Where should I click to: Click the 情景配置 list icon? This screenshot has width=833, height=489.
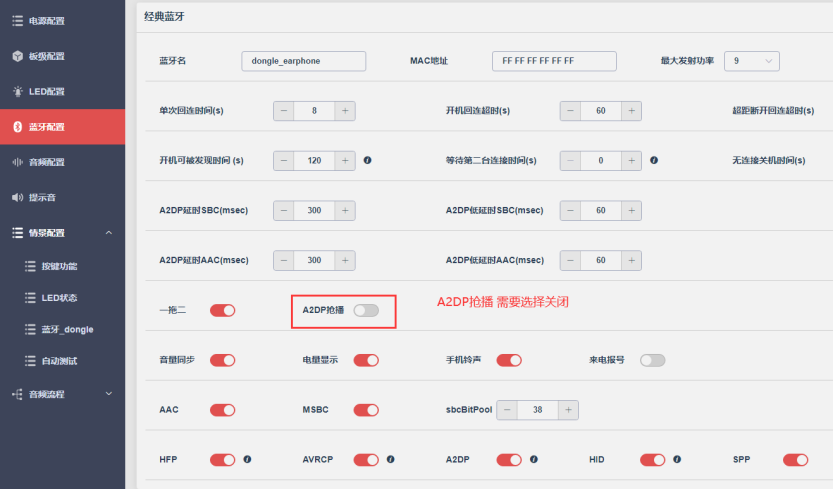[x=18, y=233]
